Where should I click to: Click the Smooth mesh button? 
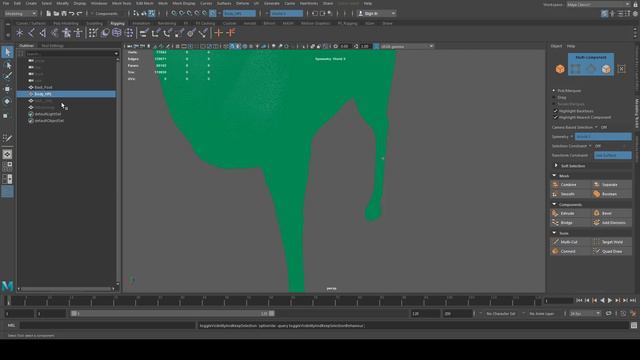[x=570, y=194]
